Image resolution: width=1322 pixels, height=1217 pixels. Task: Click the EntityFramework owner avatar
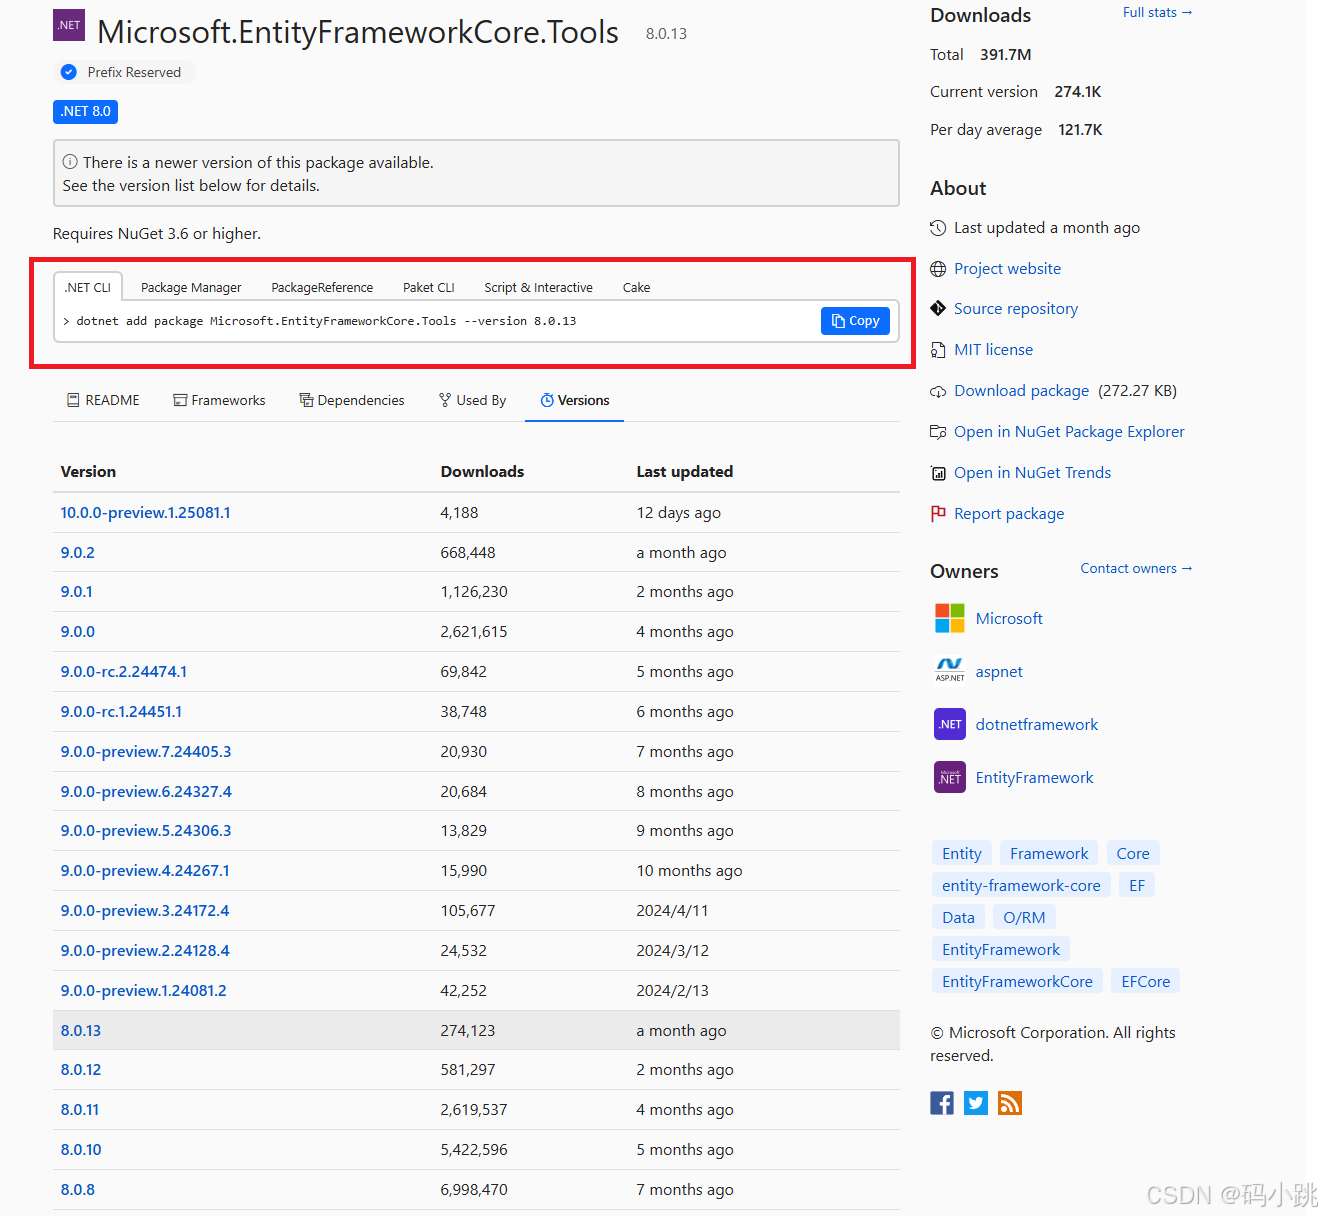[949, 777]
